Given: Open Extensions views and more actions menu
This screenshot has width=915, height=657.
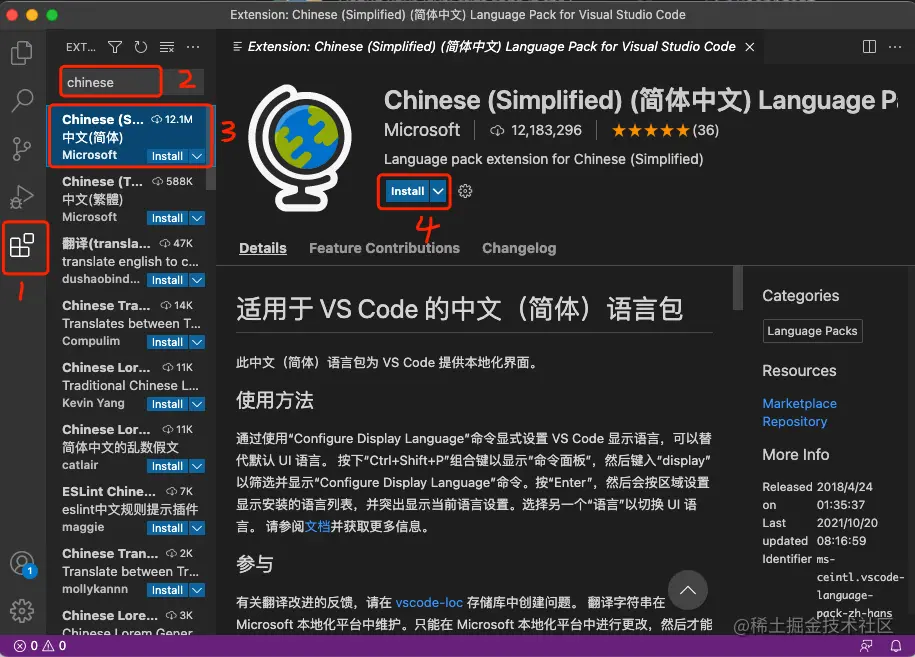Looking at the screenshot, I should click(193, 47).
